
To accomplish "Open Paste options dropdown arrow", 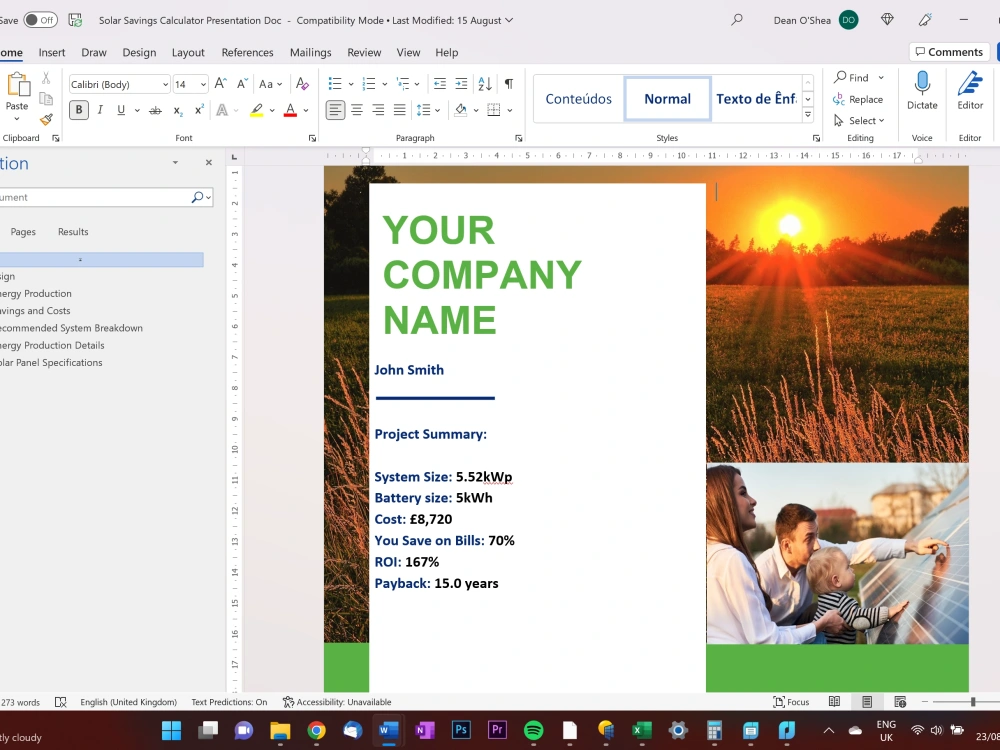I will point(17,119).
